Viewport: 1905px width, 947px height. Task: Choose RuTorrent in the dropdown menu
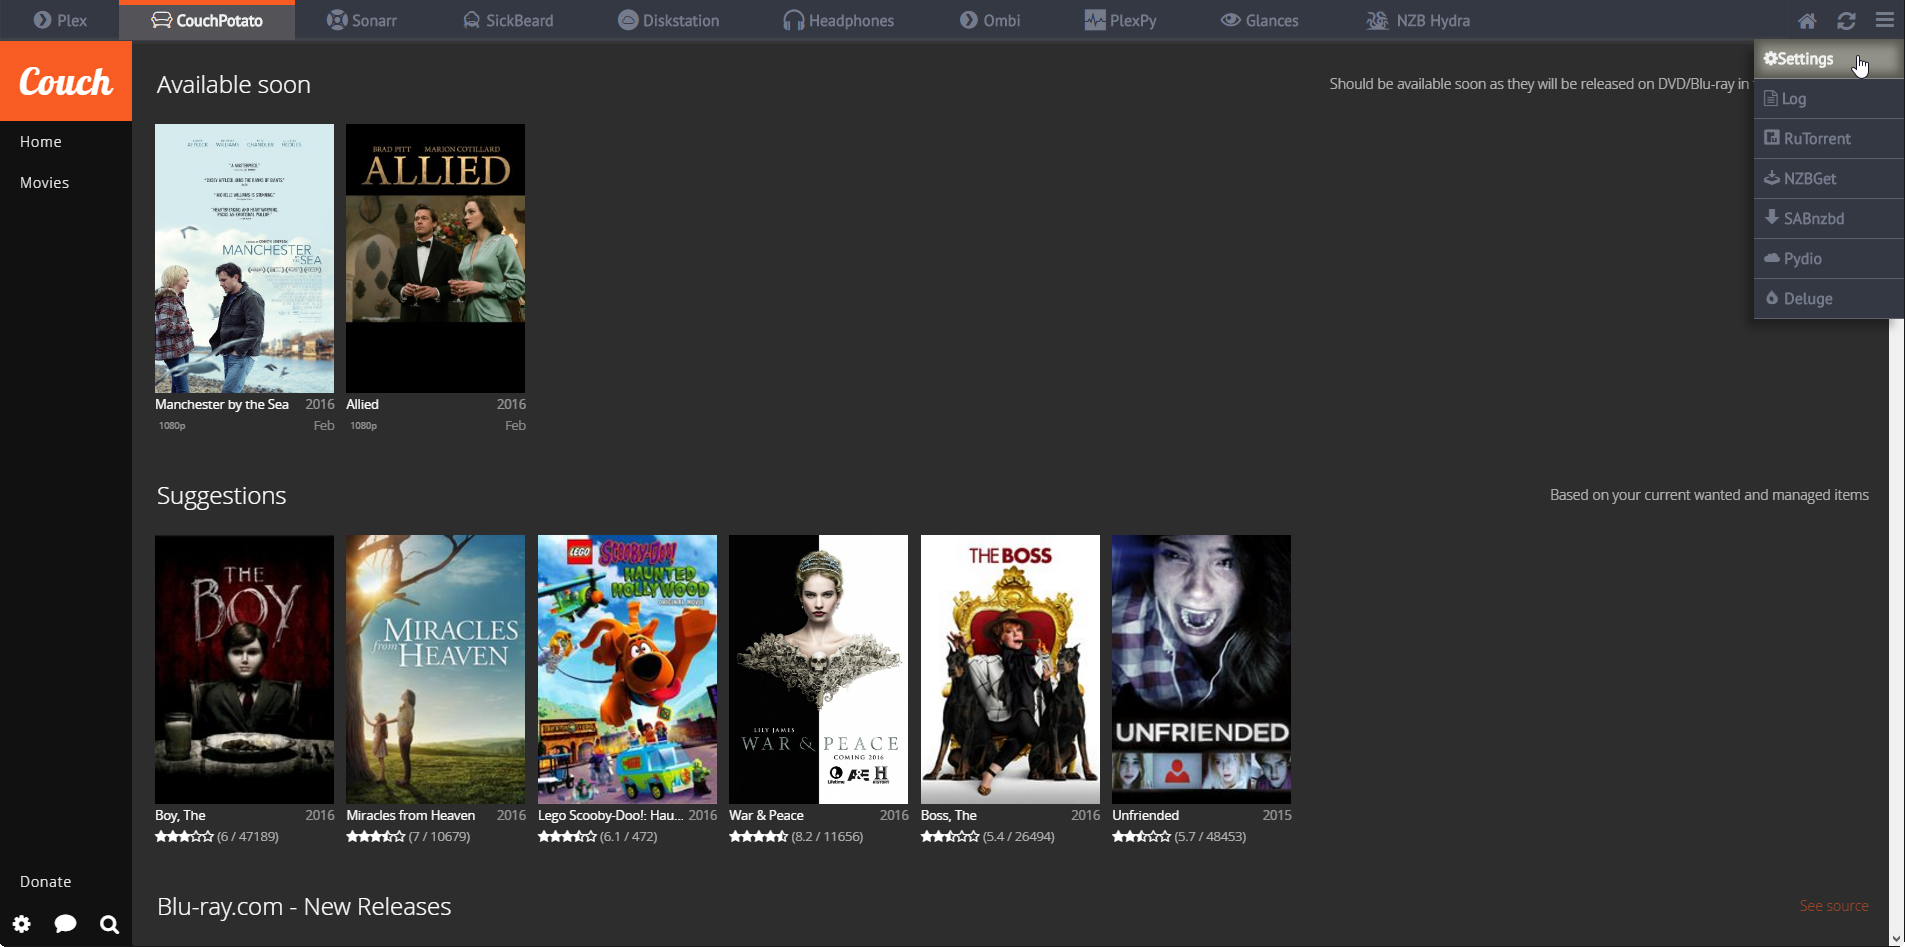point(1829,139)
